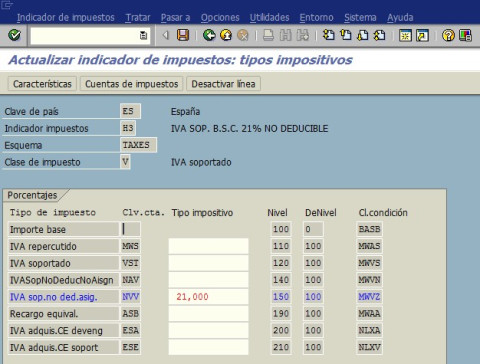
Task: Click the Importe base Clv.cta. field
Action: pos(130,229)
